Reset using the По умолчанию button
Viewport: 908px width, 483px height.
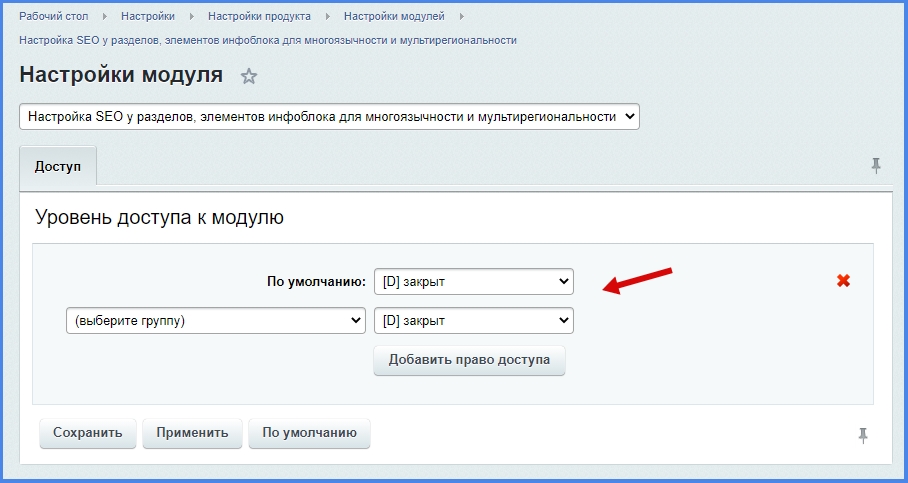(309, 433)
